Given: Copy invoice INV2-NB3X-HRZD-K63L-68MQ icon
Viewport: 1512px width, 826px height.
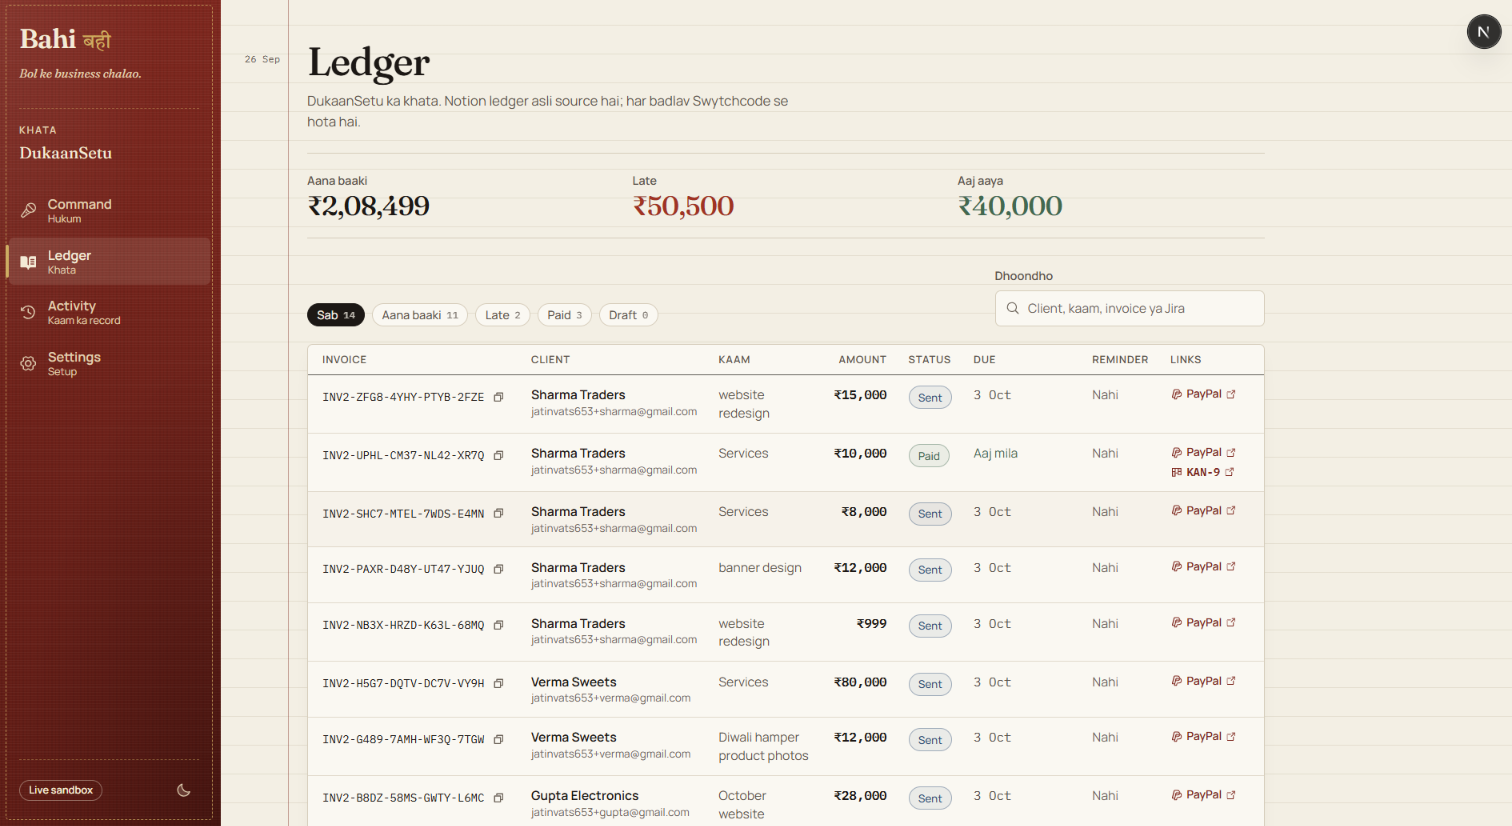Looking at the screenshot, I should 498,626.
